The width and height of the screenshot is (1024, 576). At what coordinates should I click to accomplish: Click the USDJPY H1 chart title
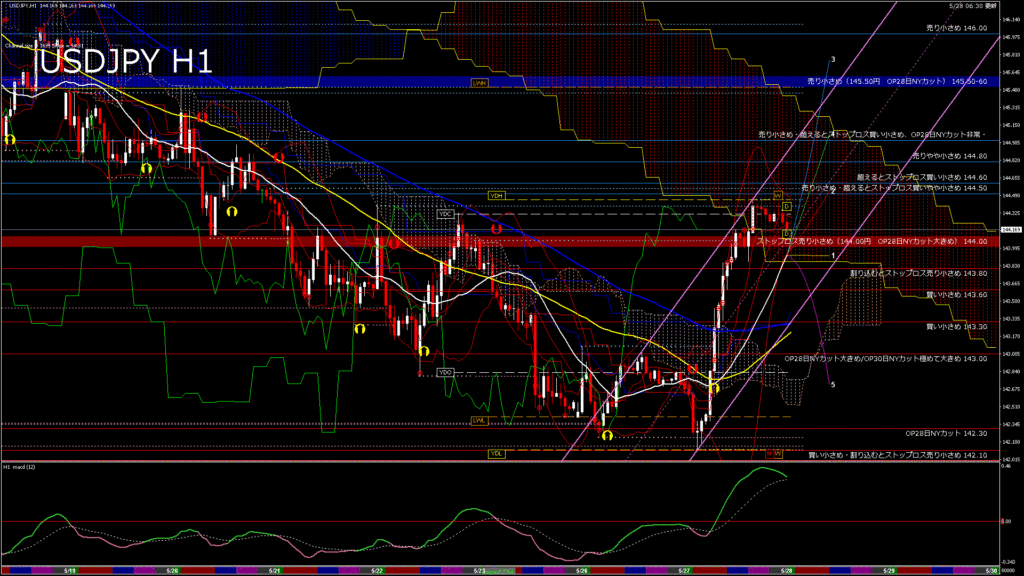(x=126, y=62)
